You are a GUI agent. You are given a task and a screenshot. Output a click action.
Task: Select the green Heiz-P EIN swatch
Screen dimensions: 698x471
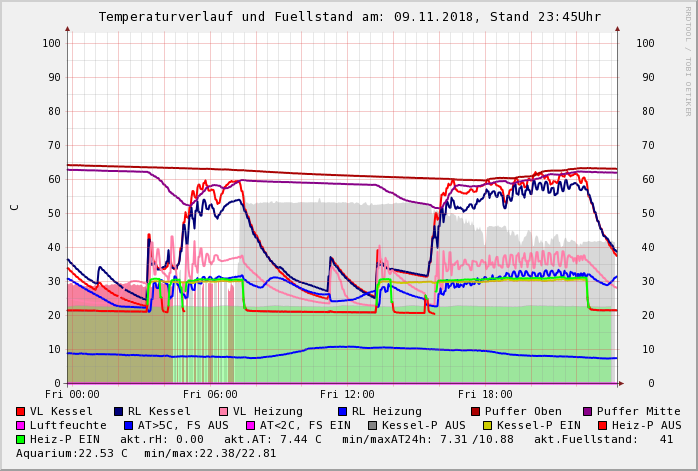coord(21,440)
